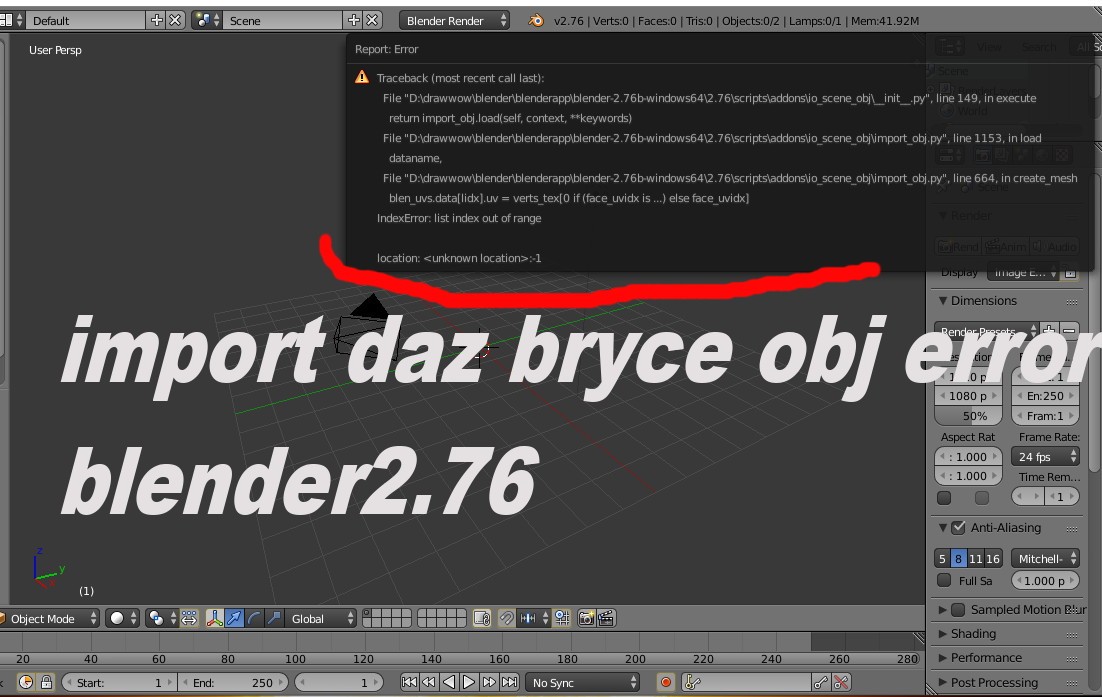Render an OpenGL animation with the clapperboard icon

(606, 618)
